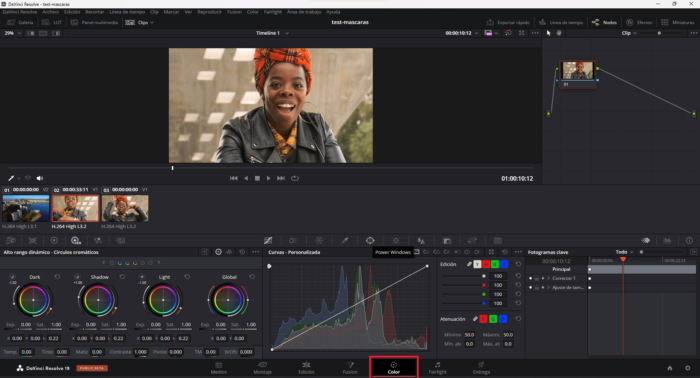Open viewer three-dot options menu

point(535,33)
